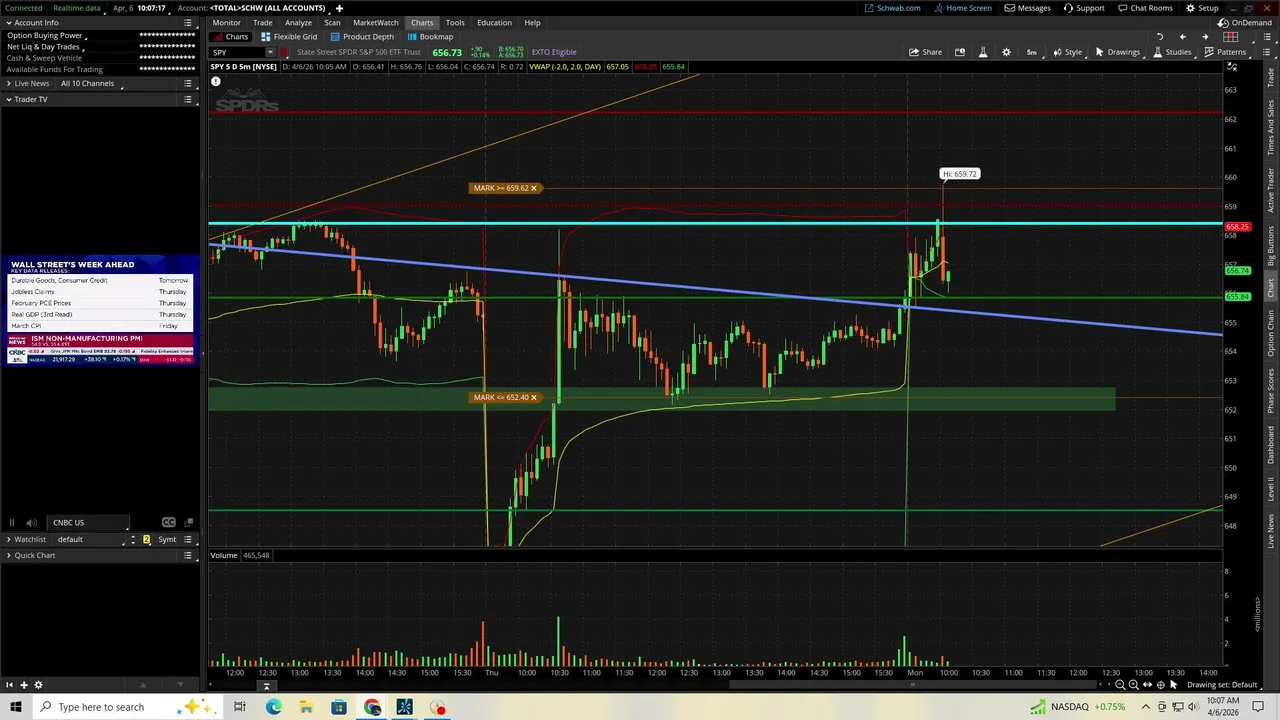1280x720 pixels.
Task: Open Setup gear menu
Action: 1202,8
